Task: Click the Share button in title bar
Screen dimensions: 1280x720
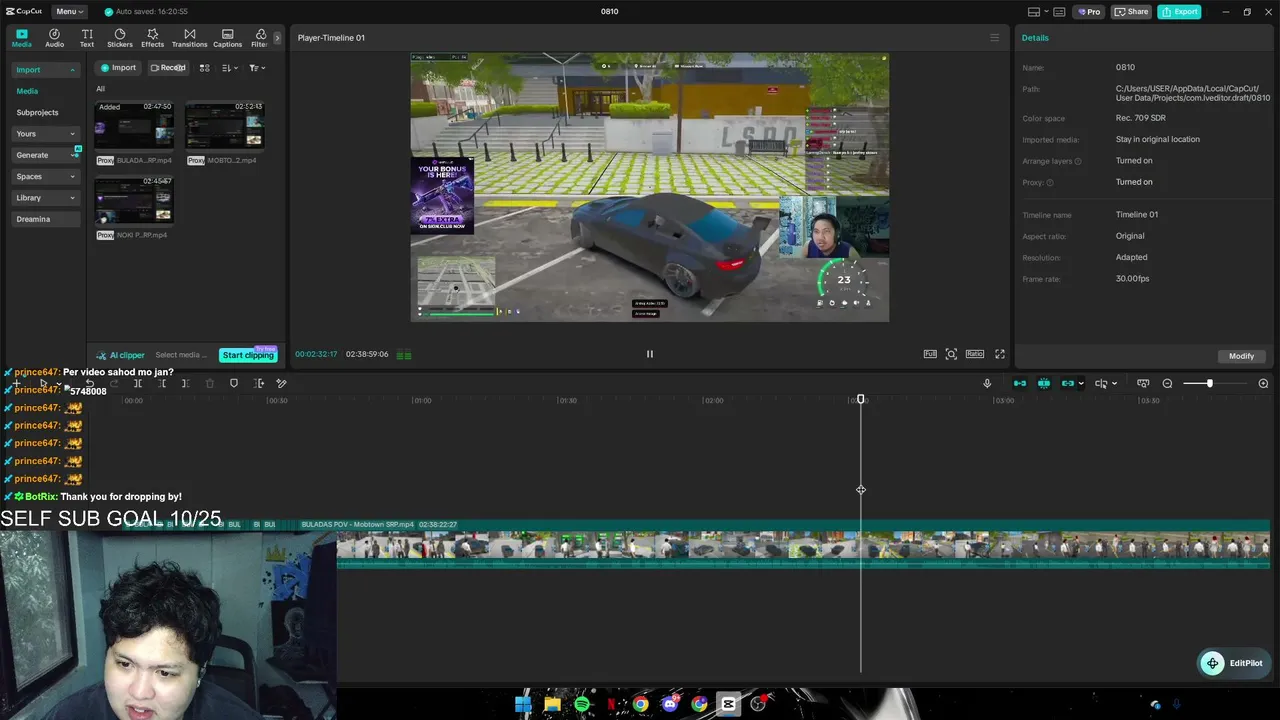Action: [1131, 12]
